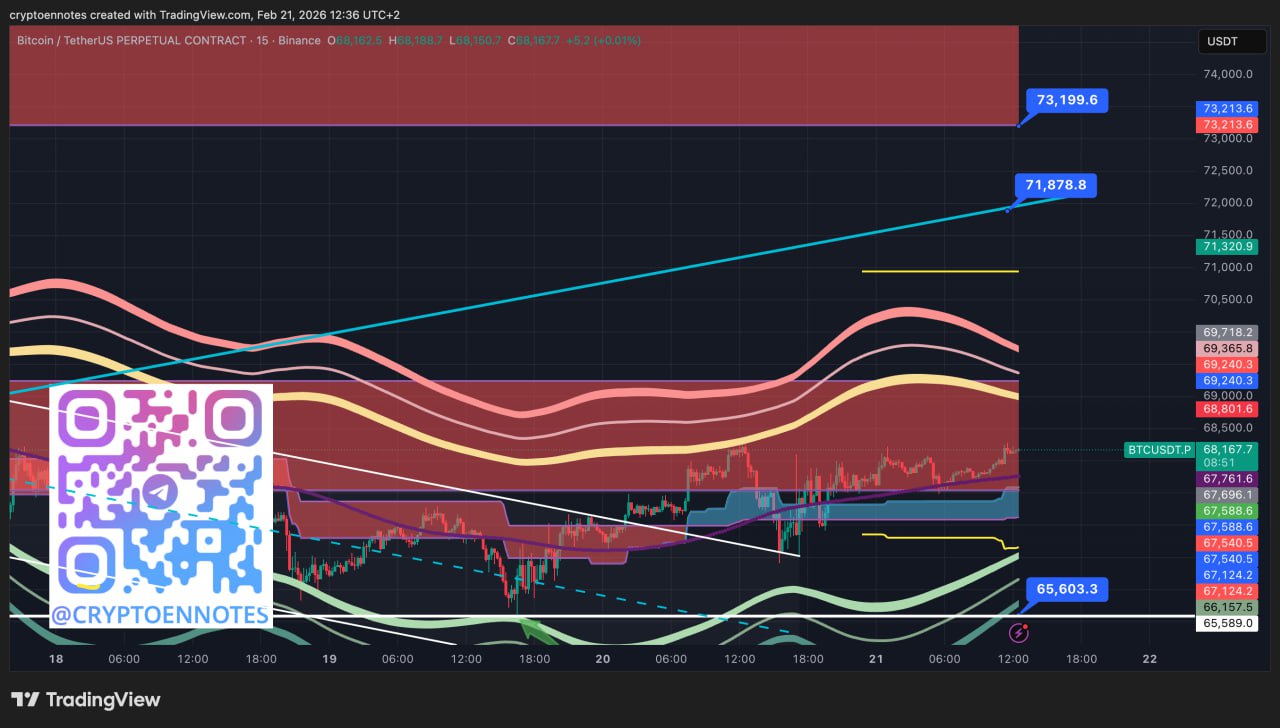
Task: Click the Bitcoin / TetherUS PERPETUAL CONTRACT title
Action: [x=131, y=40]
